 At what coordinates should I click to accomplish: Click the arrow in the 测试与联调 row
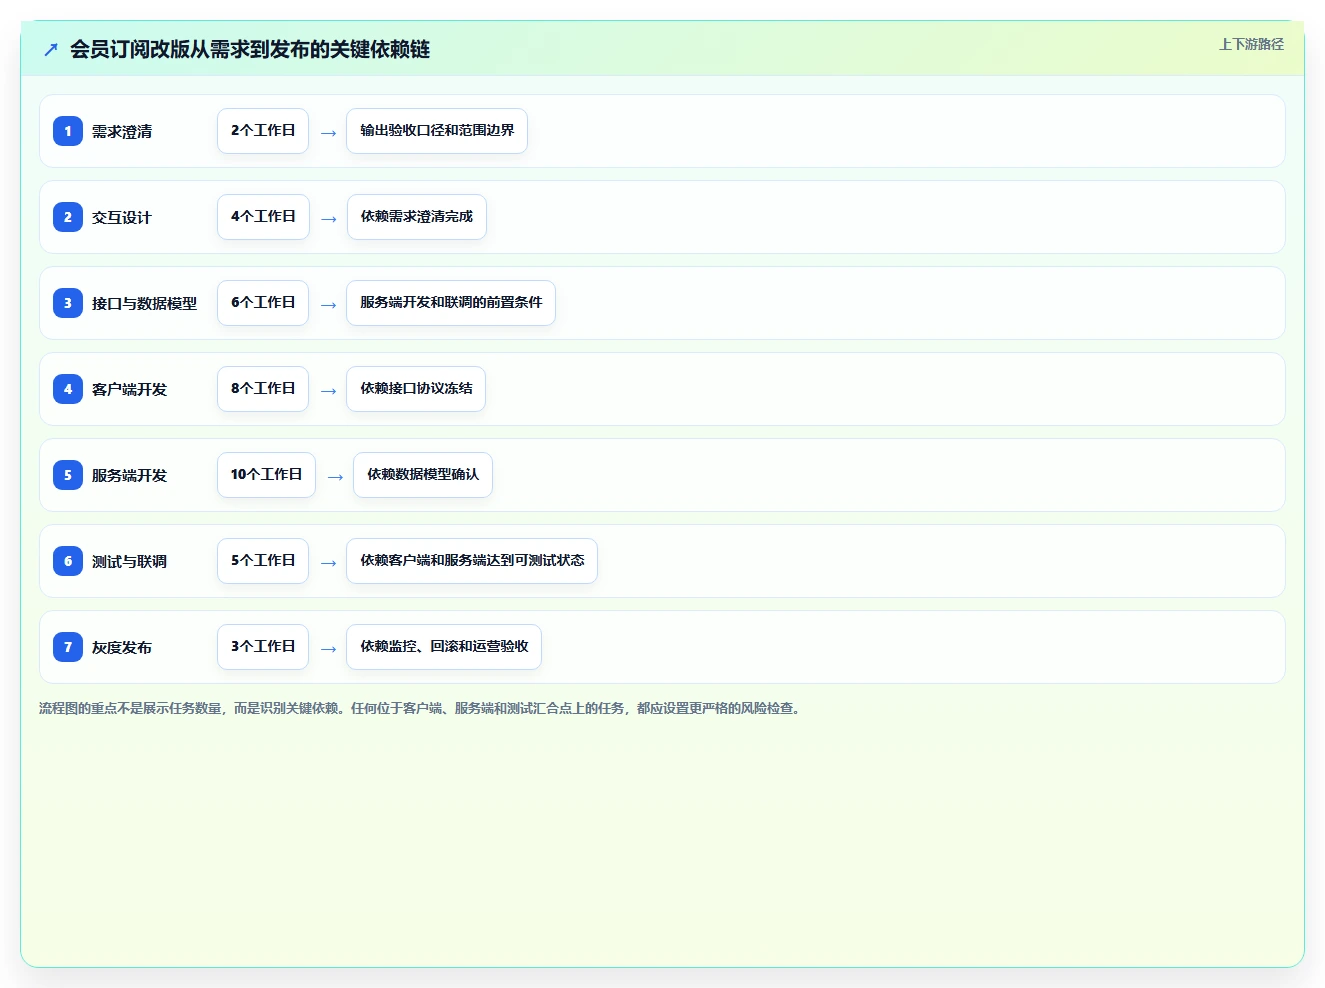(328, 563)
